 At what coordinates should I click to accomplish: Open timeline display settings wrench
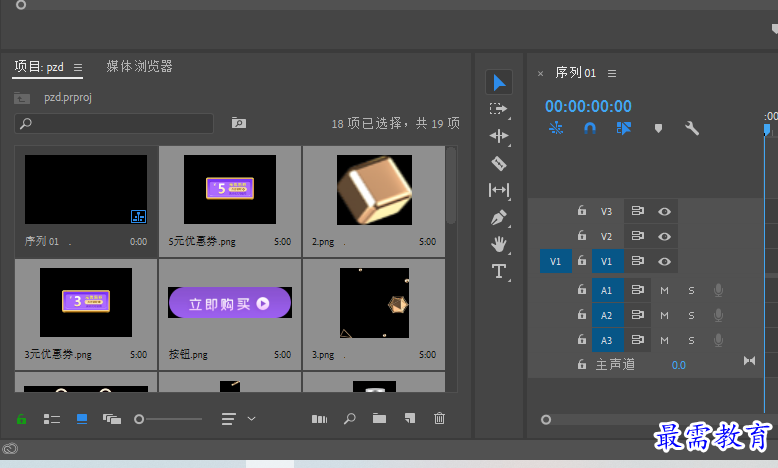tap(692, 129)
